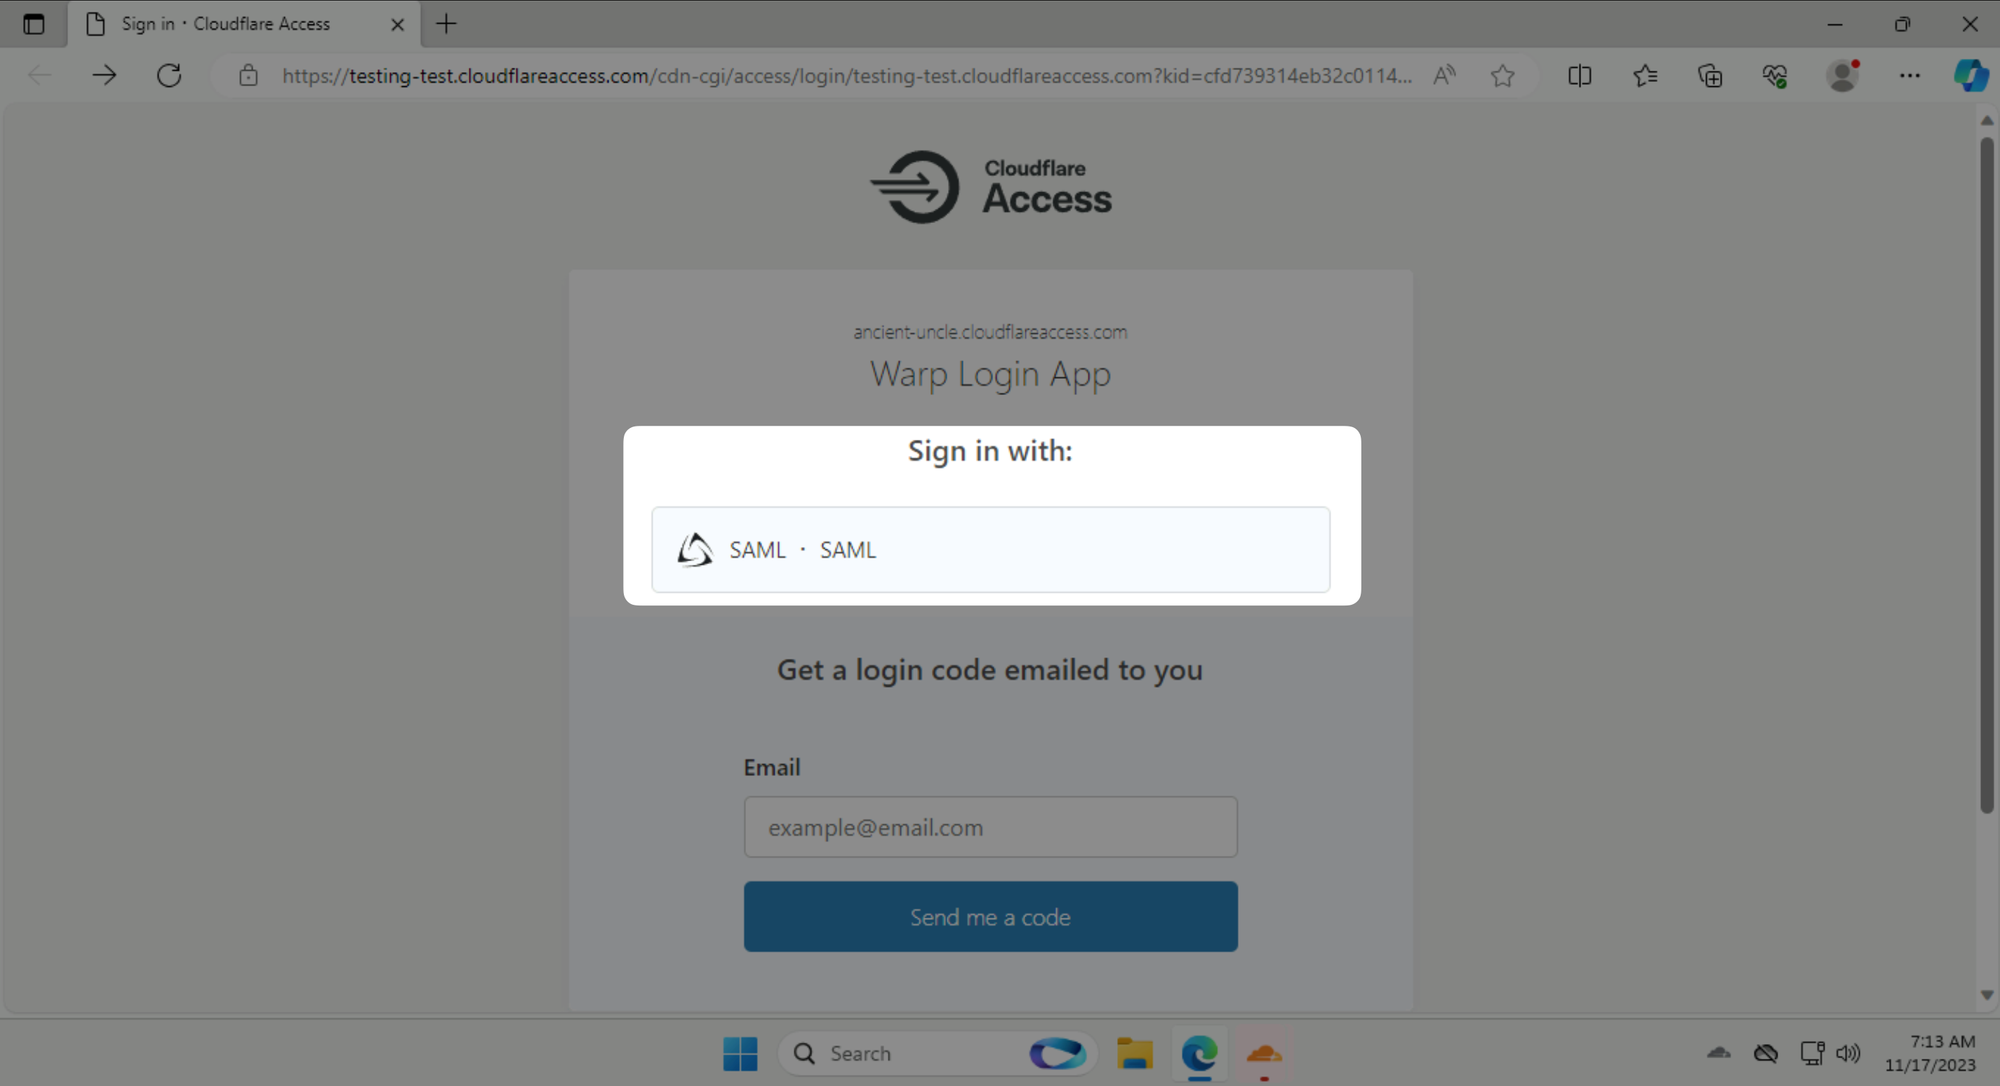Open a new tab with plus button

click(x=446, y=24)
